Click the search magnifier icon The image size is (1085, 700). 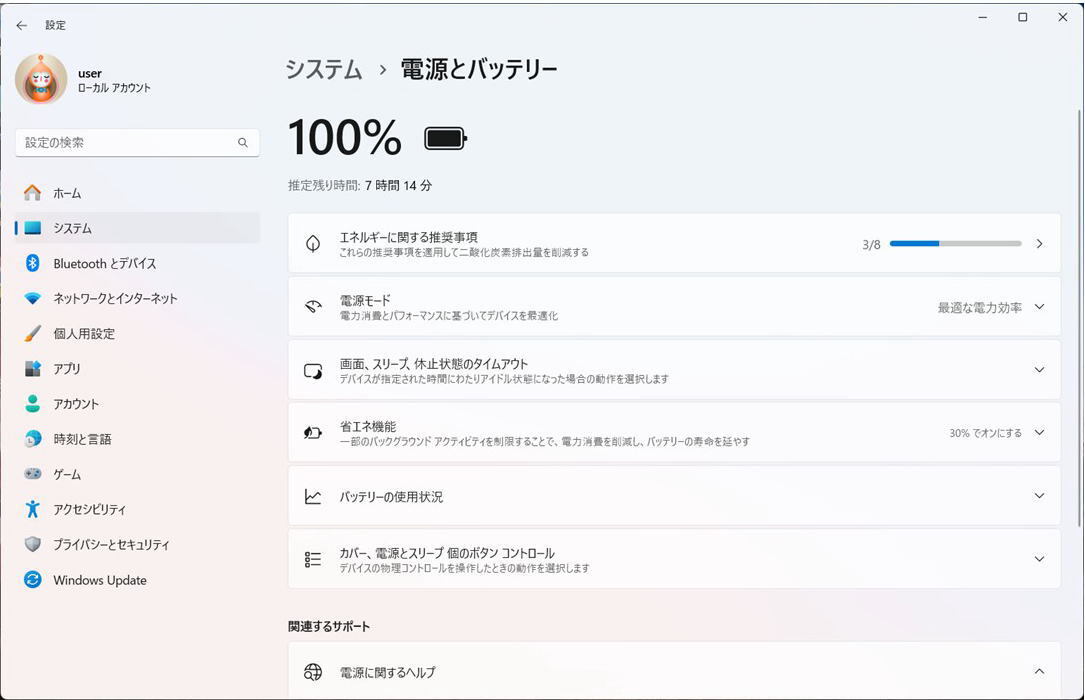coord(243,143)
